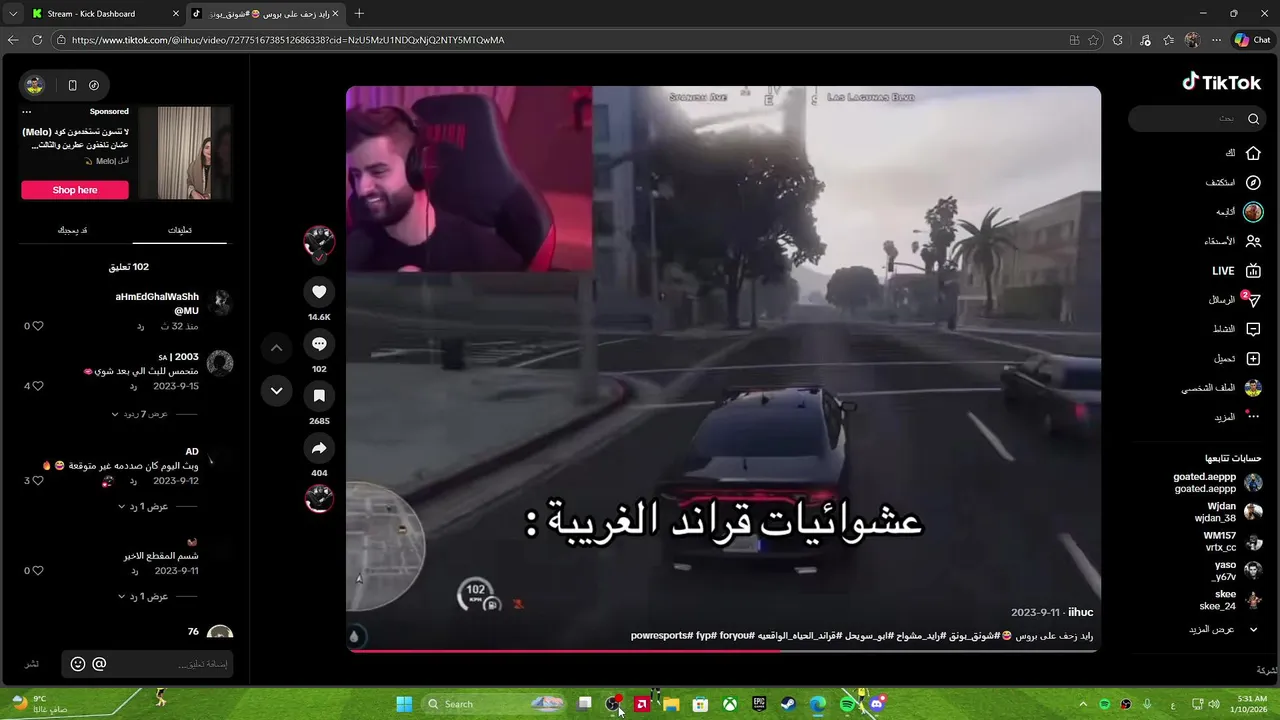Reply to aHmEdGhalWaShh comment via رد
This screenshot has height=720, width=1280.
141,327
